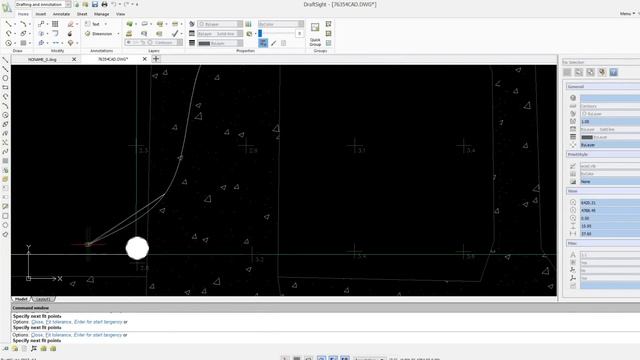Collapse the PrintStyle section in Properties panel
The height and width of the screenshot is (360, 640).
[602, 155]
